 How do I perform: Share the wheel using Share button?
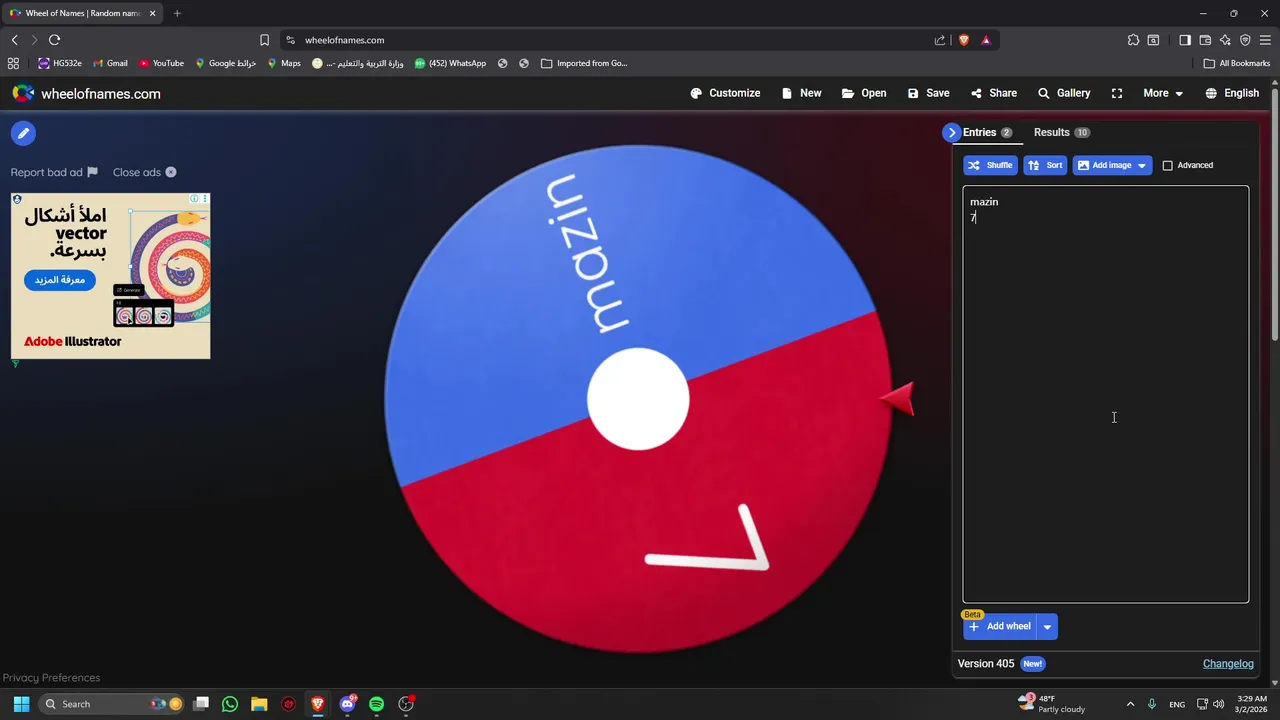[x=993, y=93]
